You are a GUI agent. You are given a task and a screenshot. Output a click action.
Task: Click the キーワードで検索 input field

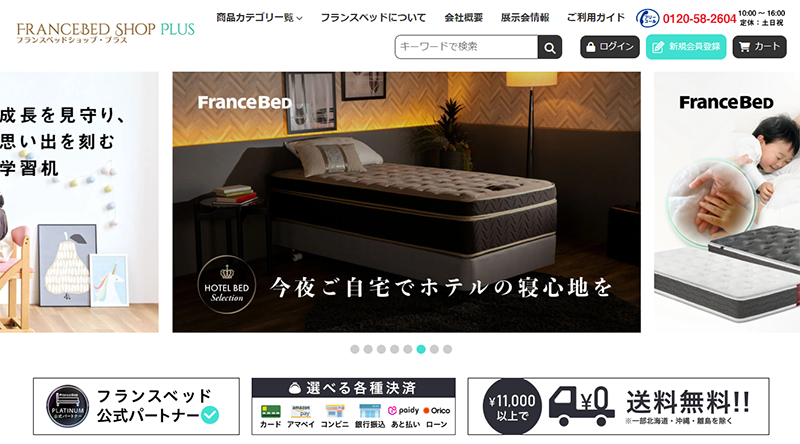coord(466,47)
